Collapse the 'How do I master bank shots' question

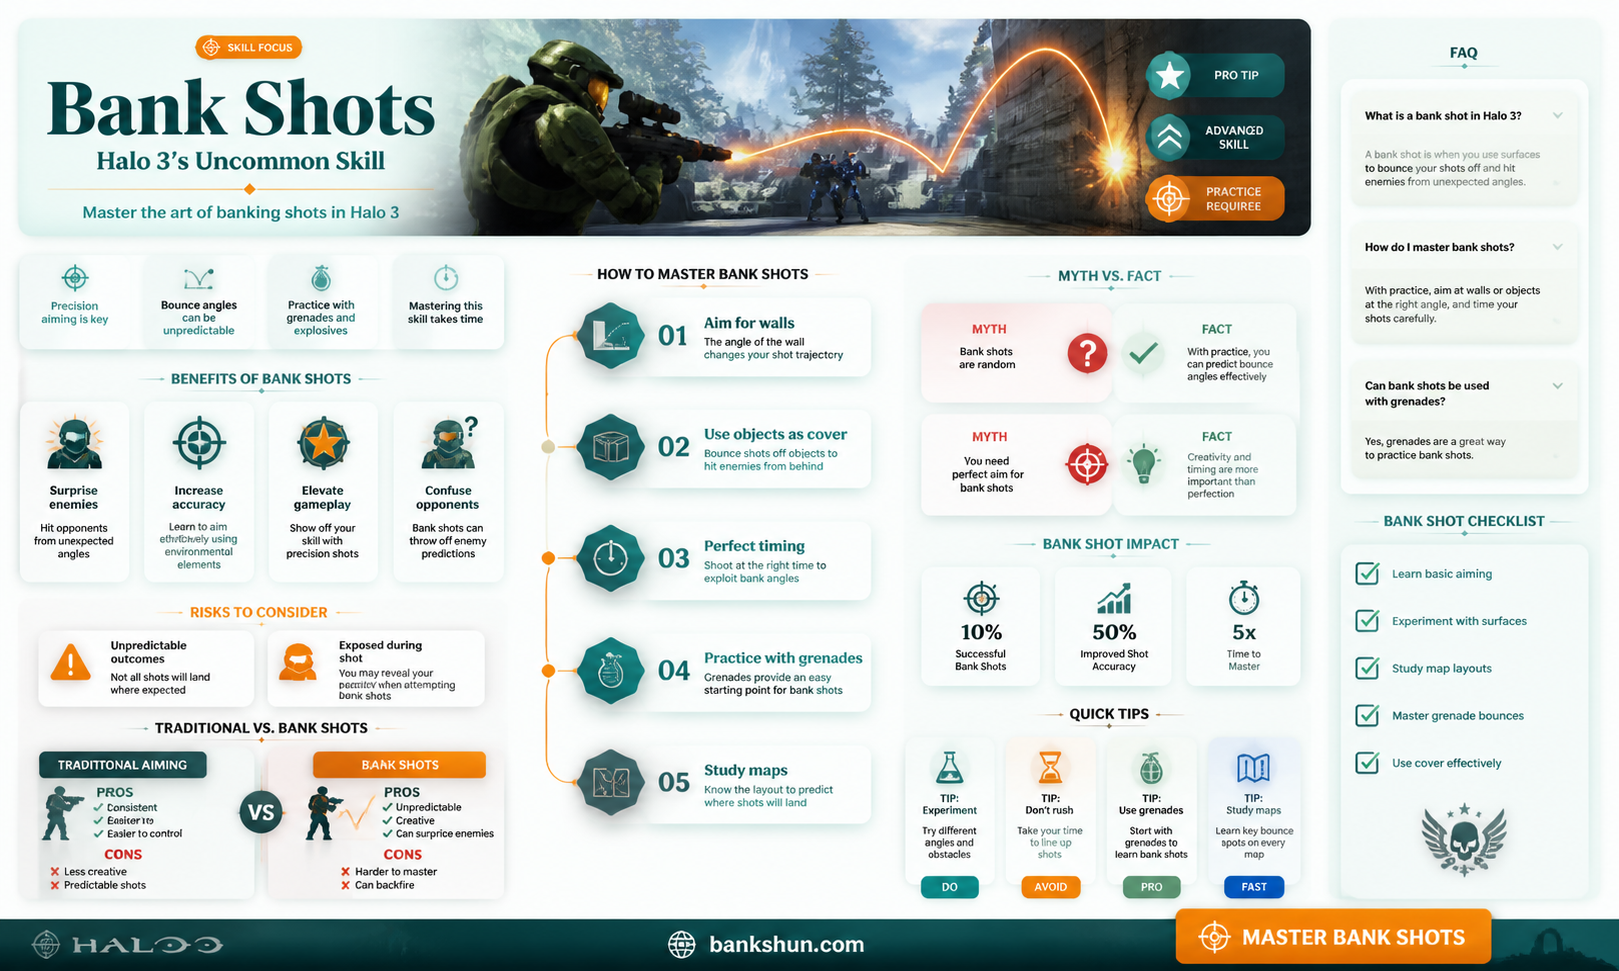click(1557, 247)
